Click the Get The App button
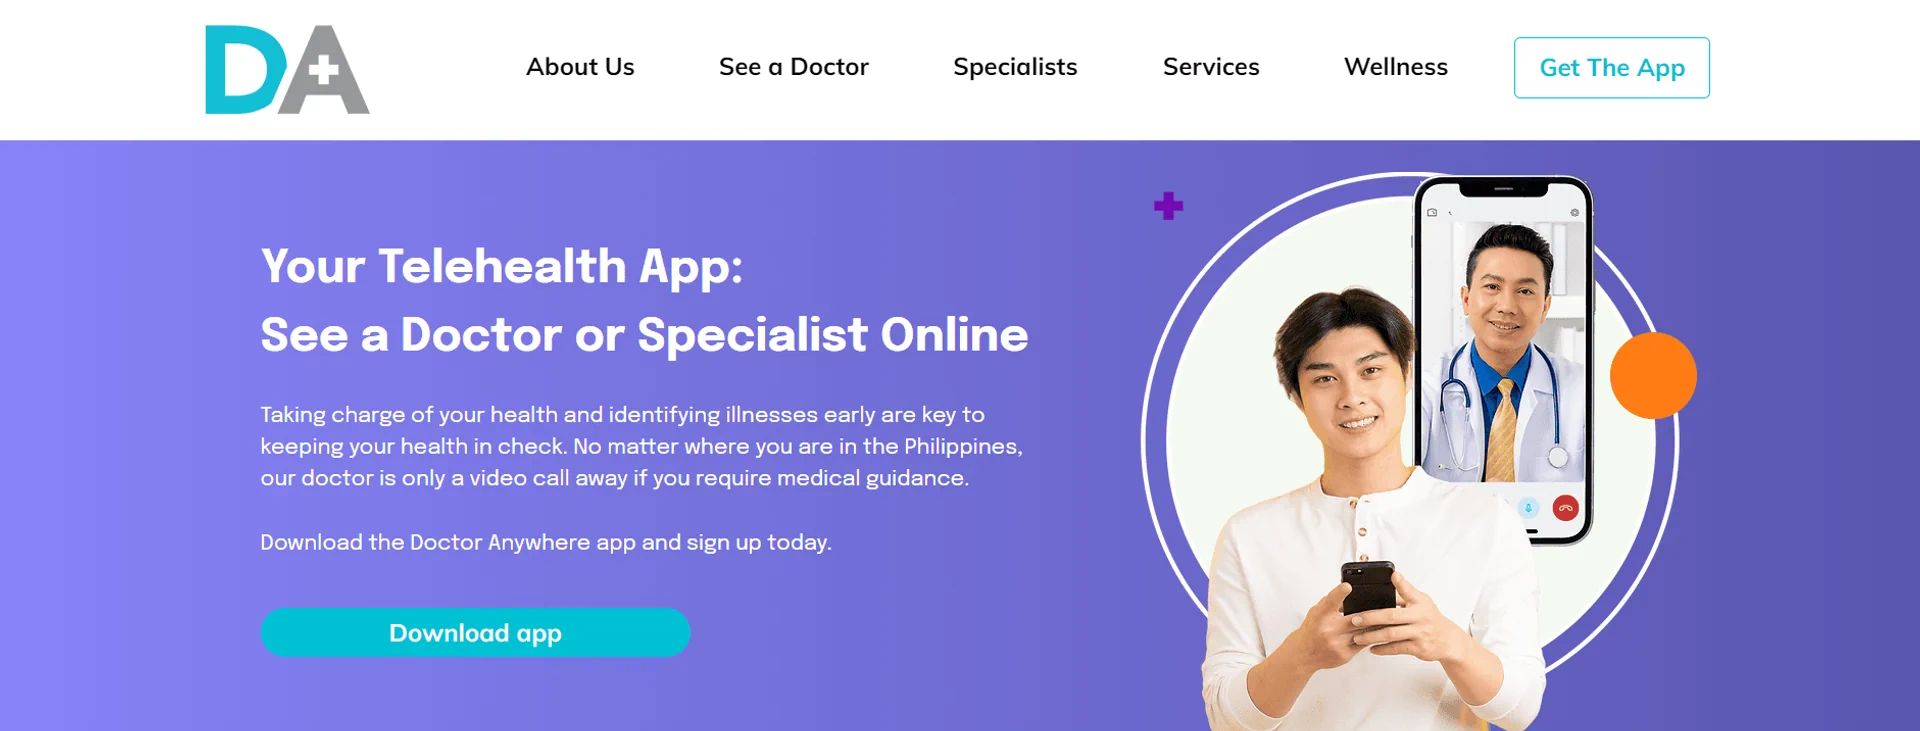 click(x=1612, y=68)
